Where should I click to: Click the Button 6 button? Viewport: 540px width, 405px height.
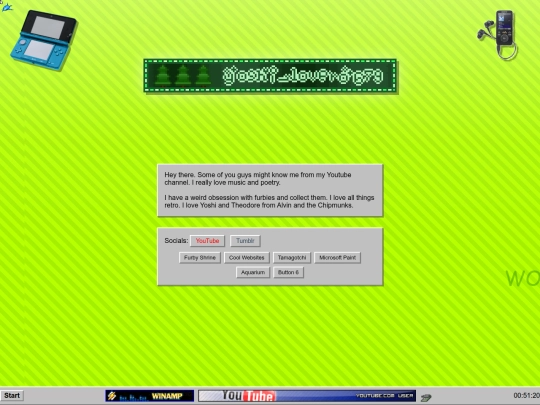(289, 272)
